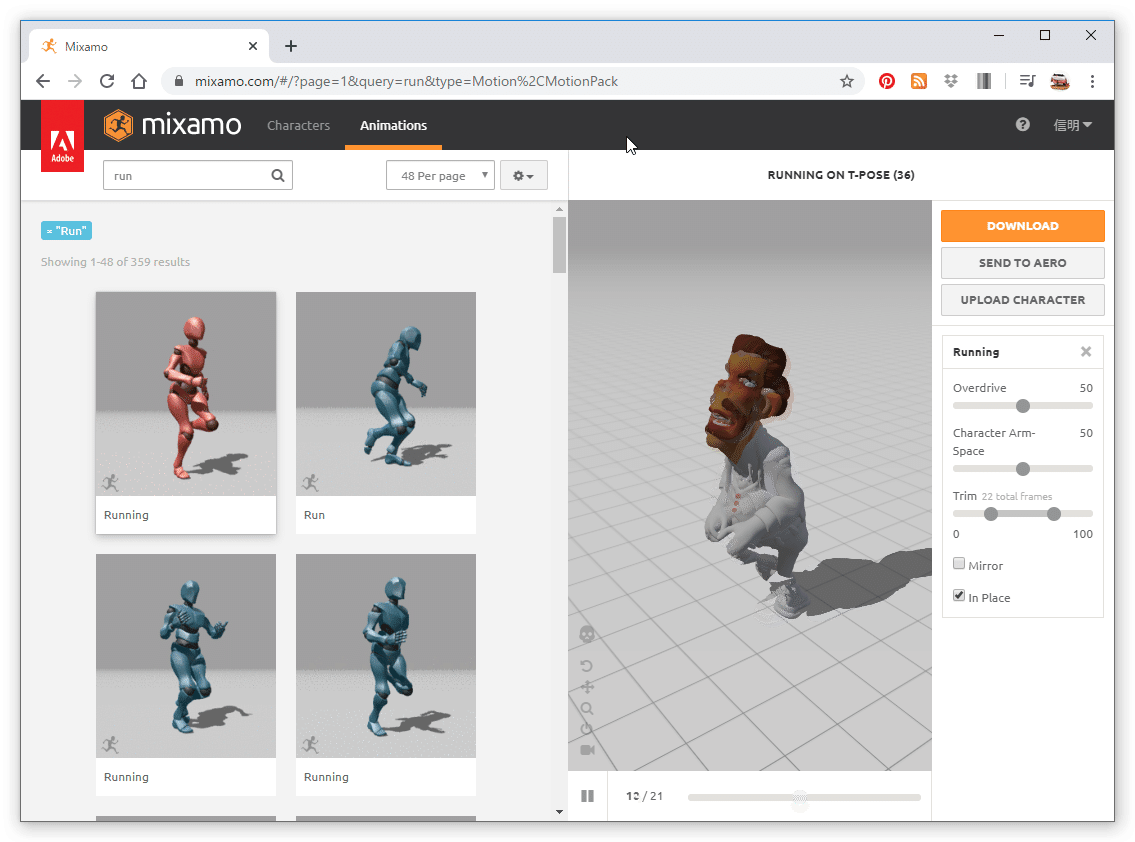
Task: Click the RSS feed extension icon
Action: [919, 81]
